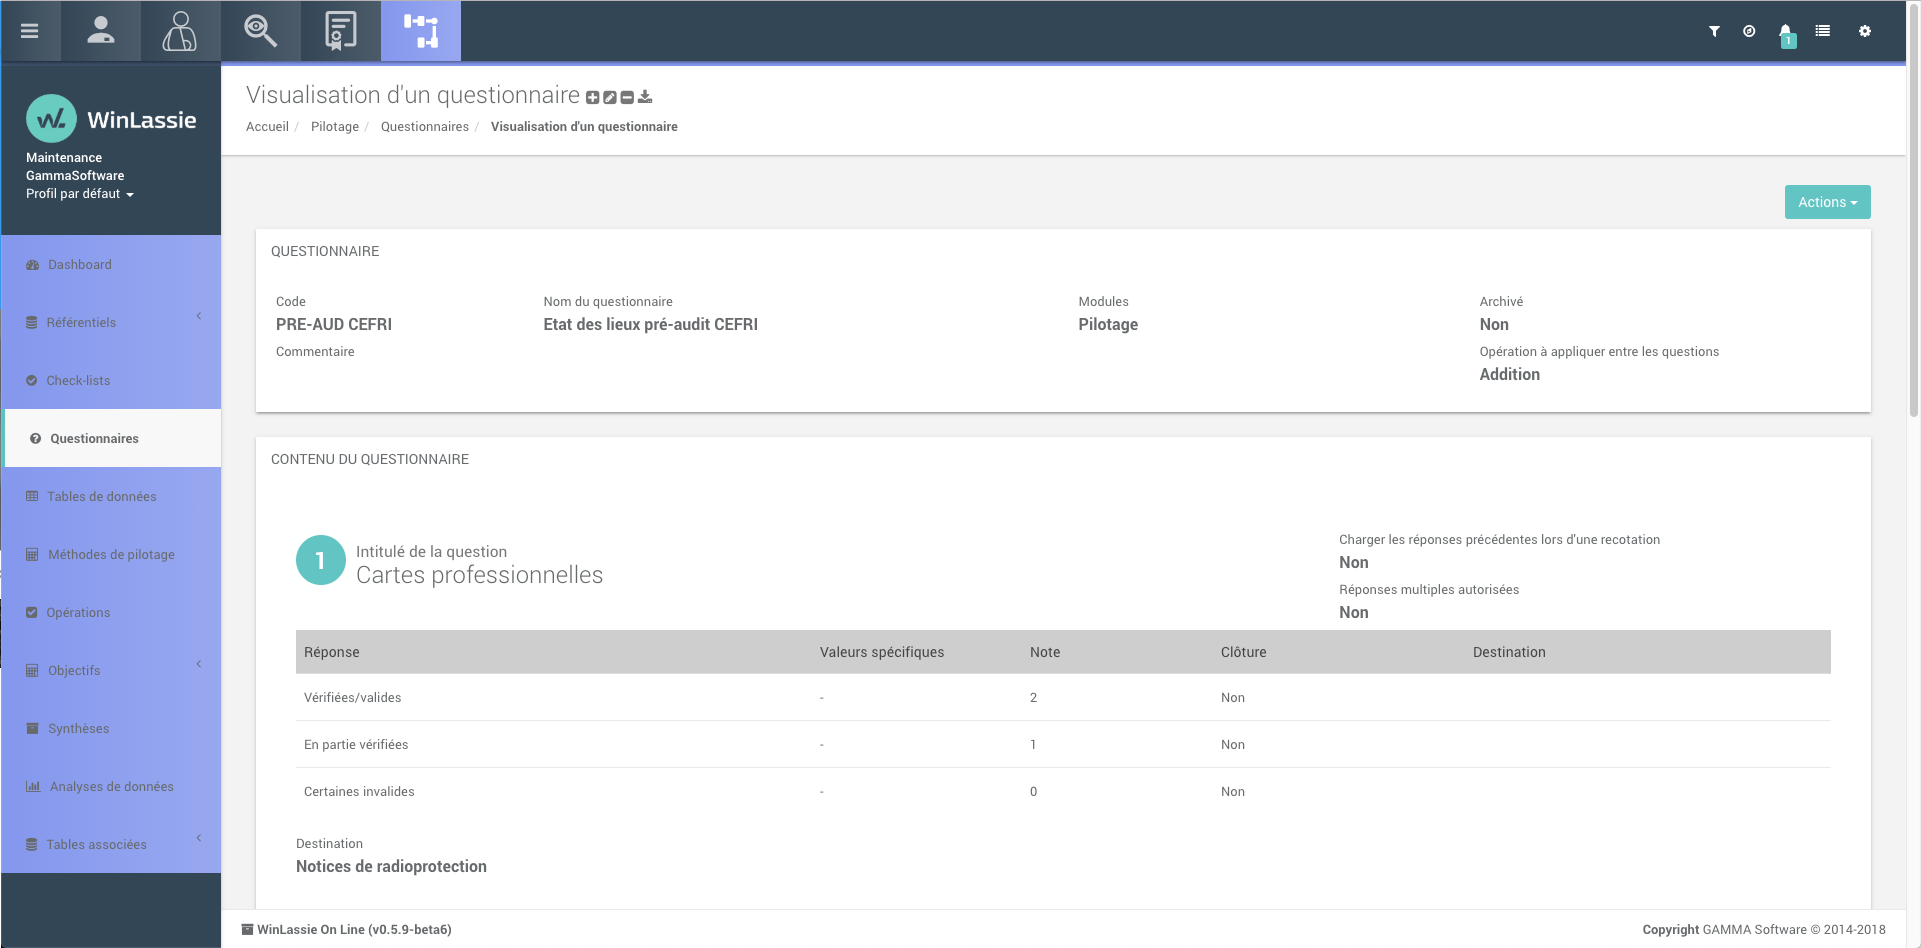Expand the Tables associées submenu chevron
The height and width of the screenshot is (948, 1921).
[199, 838]
